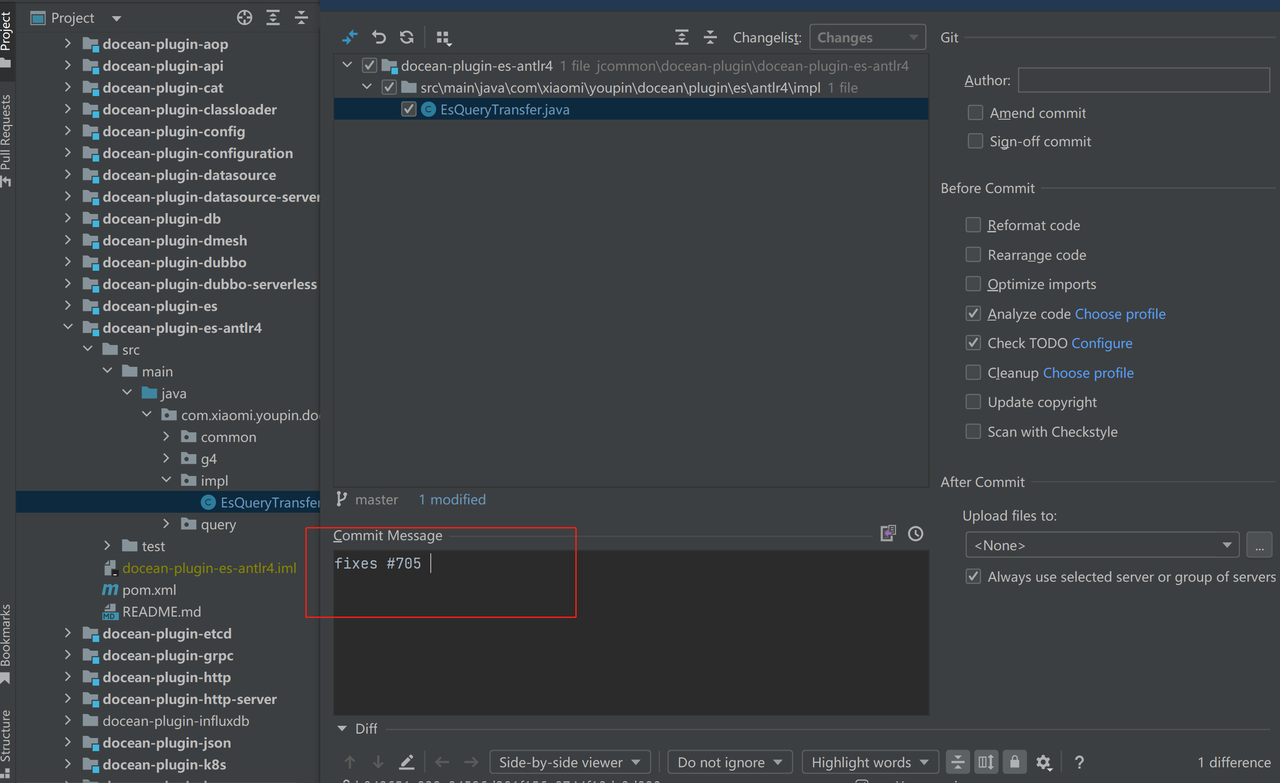Click the previous difference up arrow
1280x783 pixels.
(350, 762)
